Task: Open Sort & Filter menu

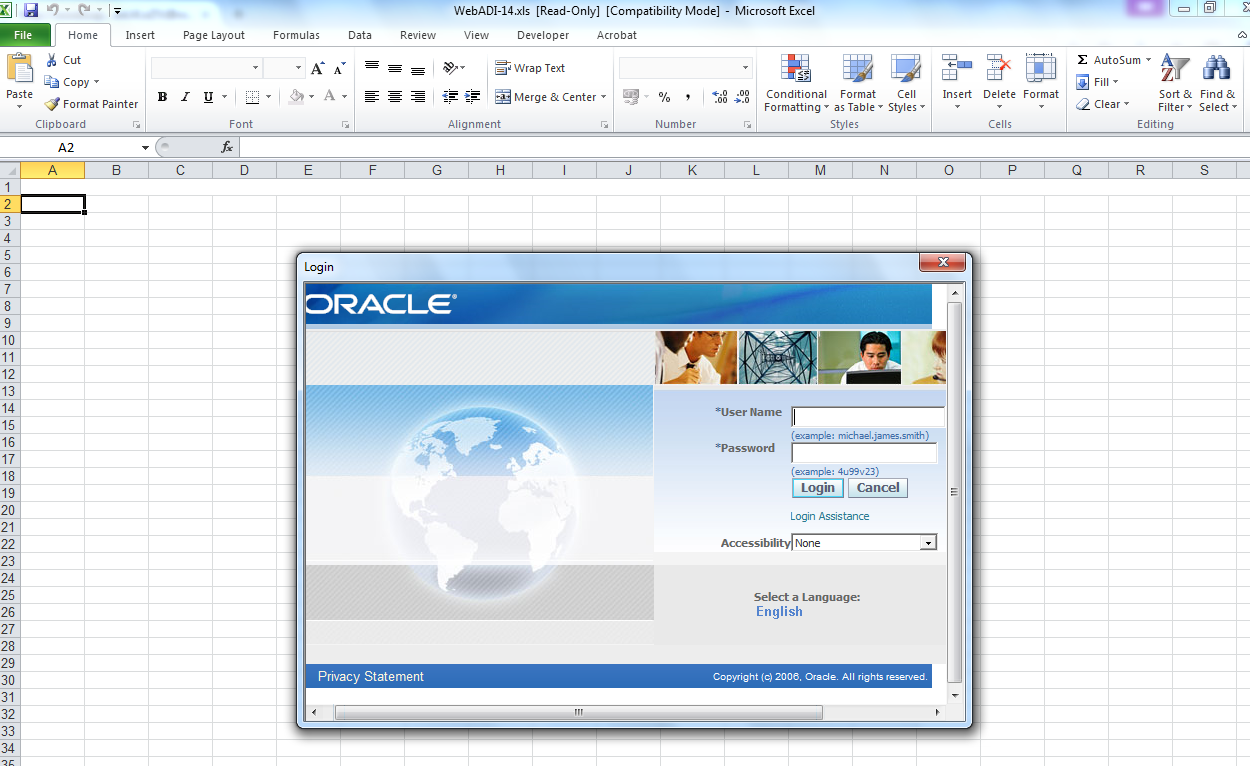Action: click(x=1175, y=84)
